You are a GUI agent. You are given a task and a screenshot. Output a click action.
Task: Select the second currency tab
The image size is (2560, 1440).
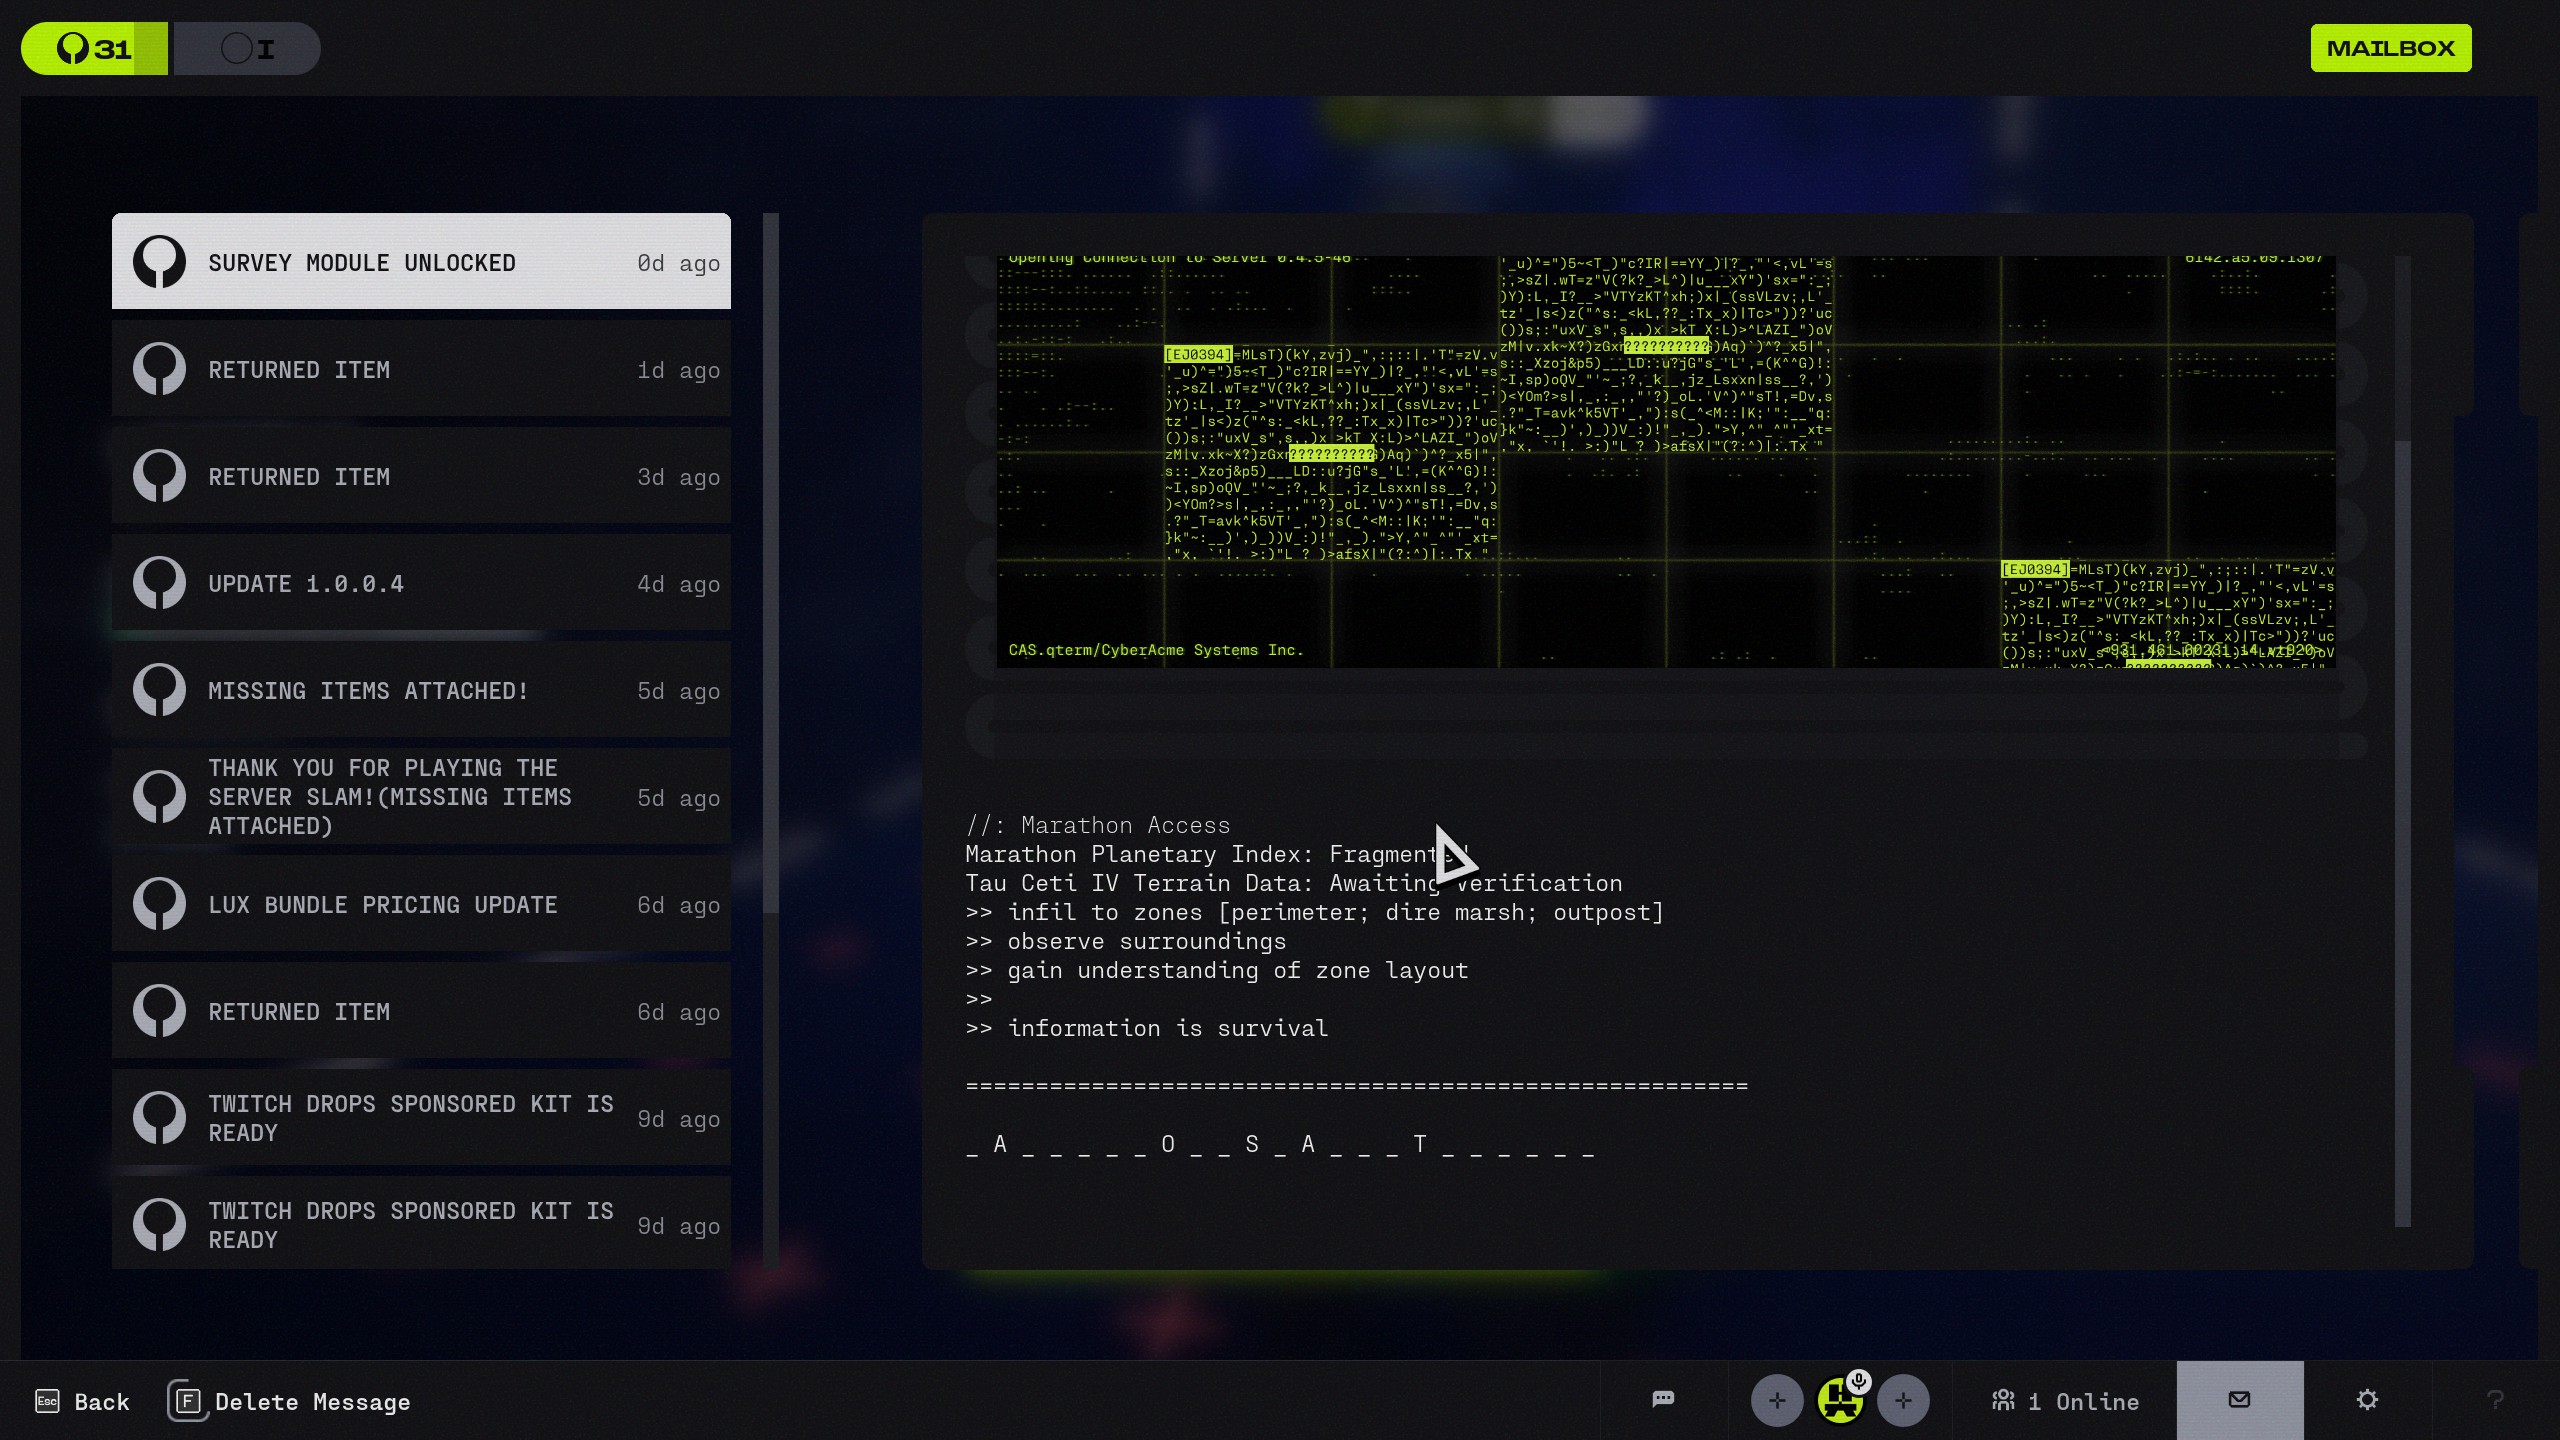tap(247, 48)
